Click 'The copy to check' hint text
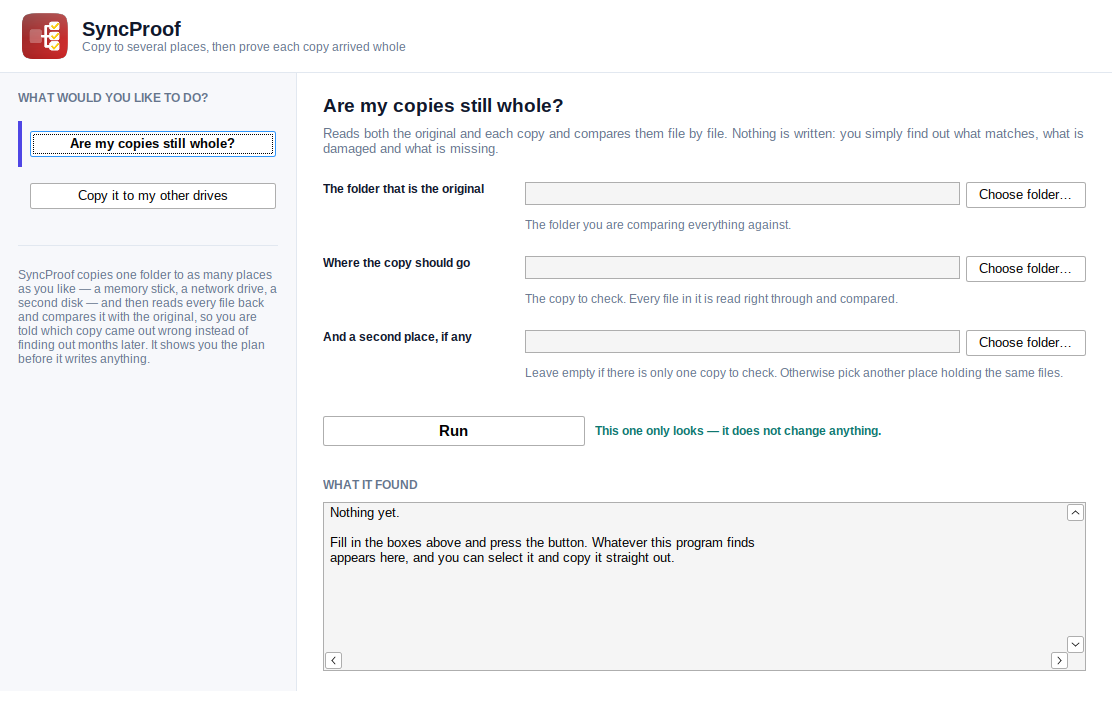 (x=711, y=299)
